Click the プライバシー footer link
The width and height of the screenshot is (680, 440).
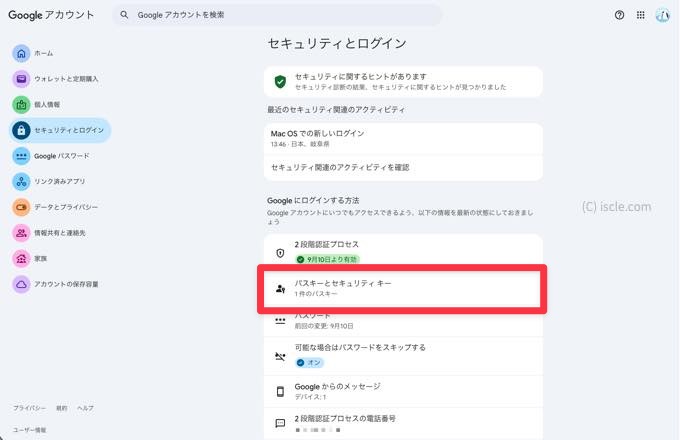pyautogui.click(x=29, y=408)
